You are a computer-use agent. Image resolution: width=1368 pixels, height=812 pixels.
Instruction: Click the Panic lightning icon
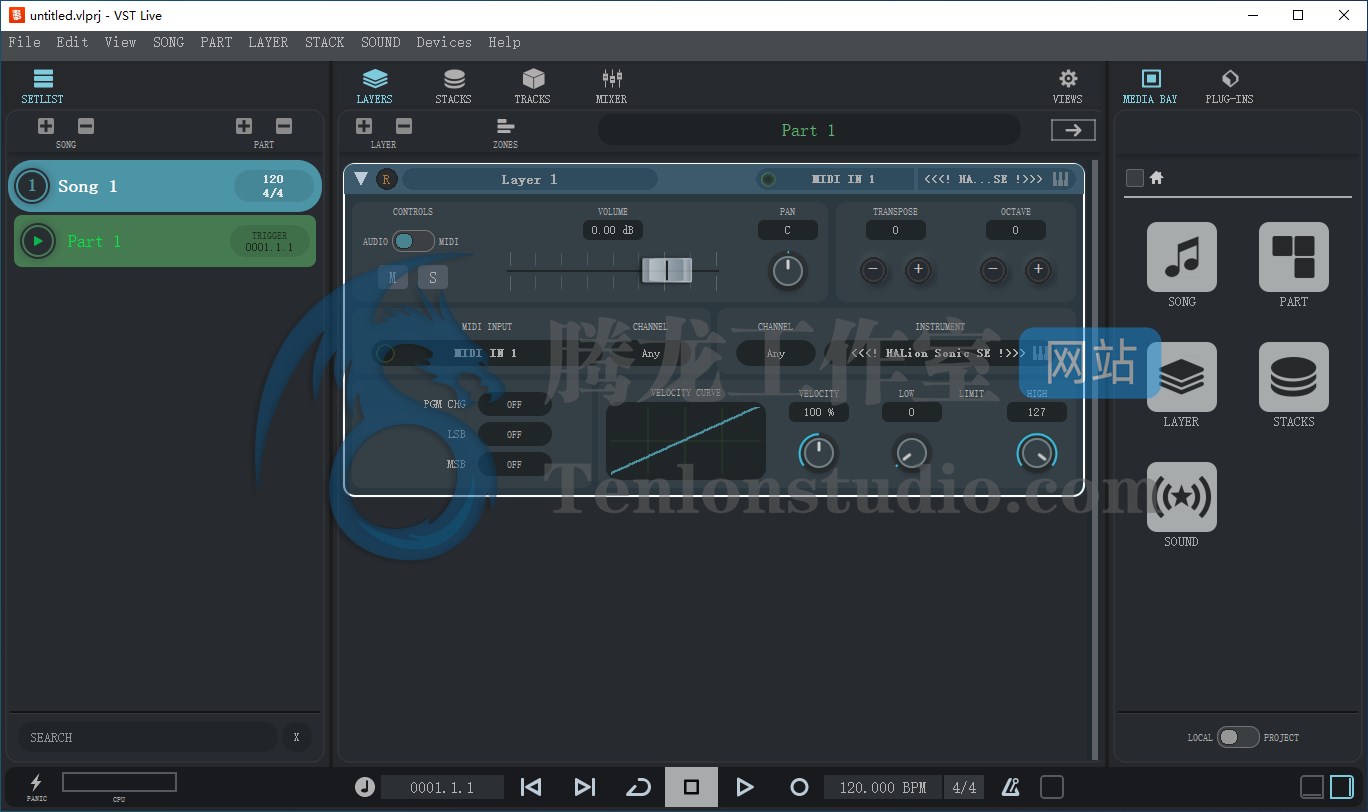(36, 782)
